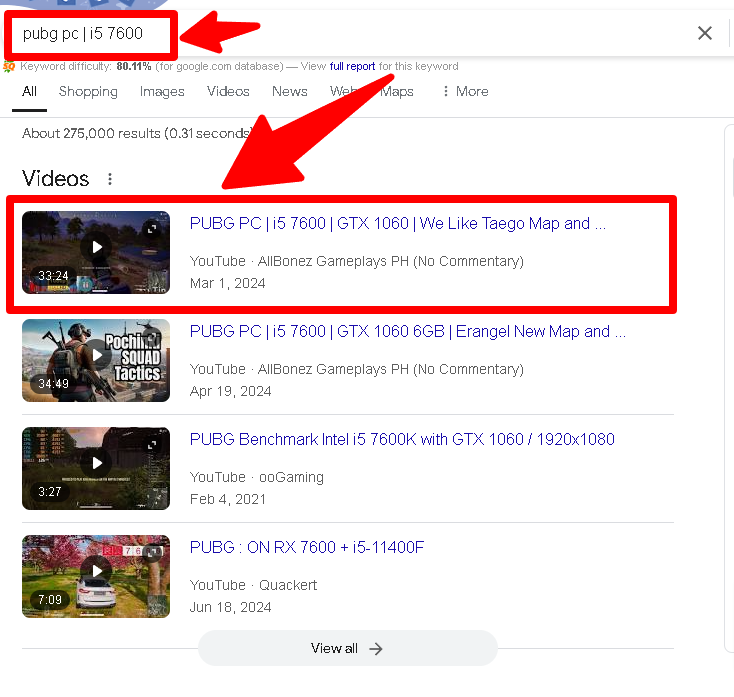Open the full report link for keyword difficulty
Image resolution: width=734 pixels, height=697 pixels.
coord(352,66)
